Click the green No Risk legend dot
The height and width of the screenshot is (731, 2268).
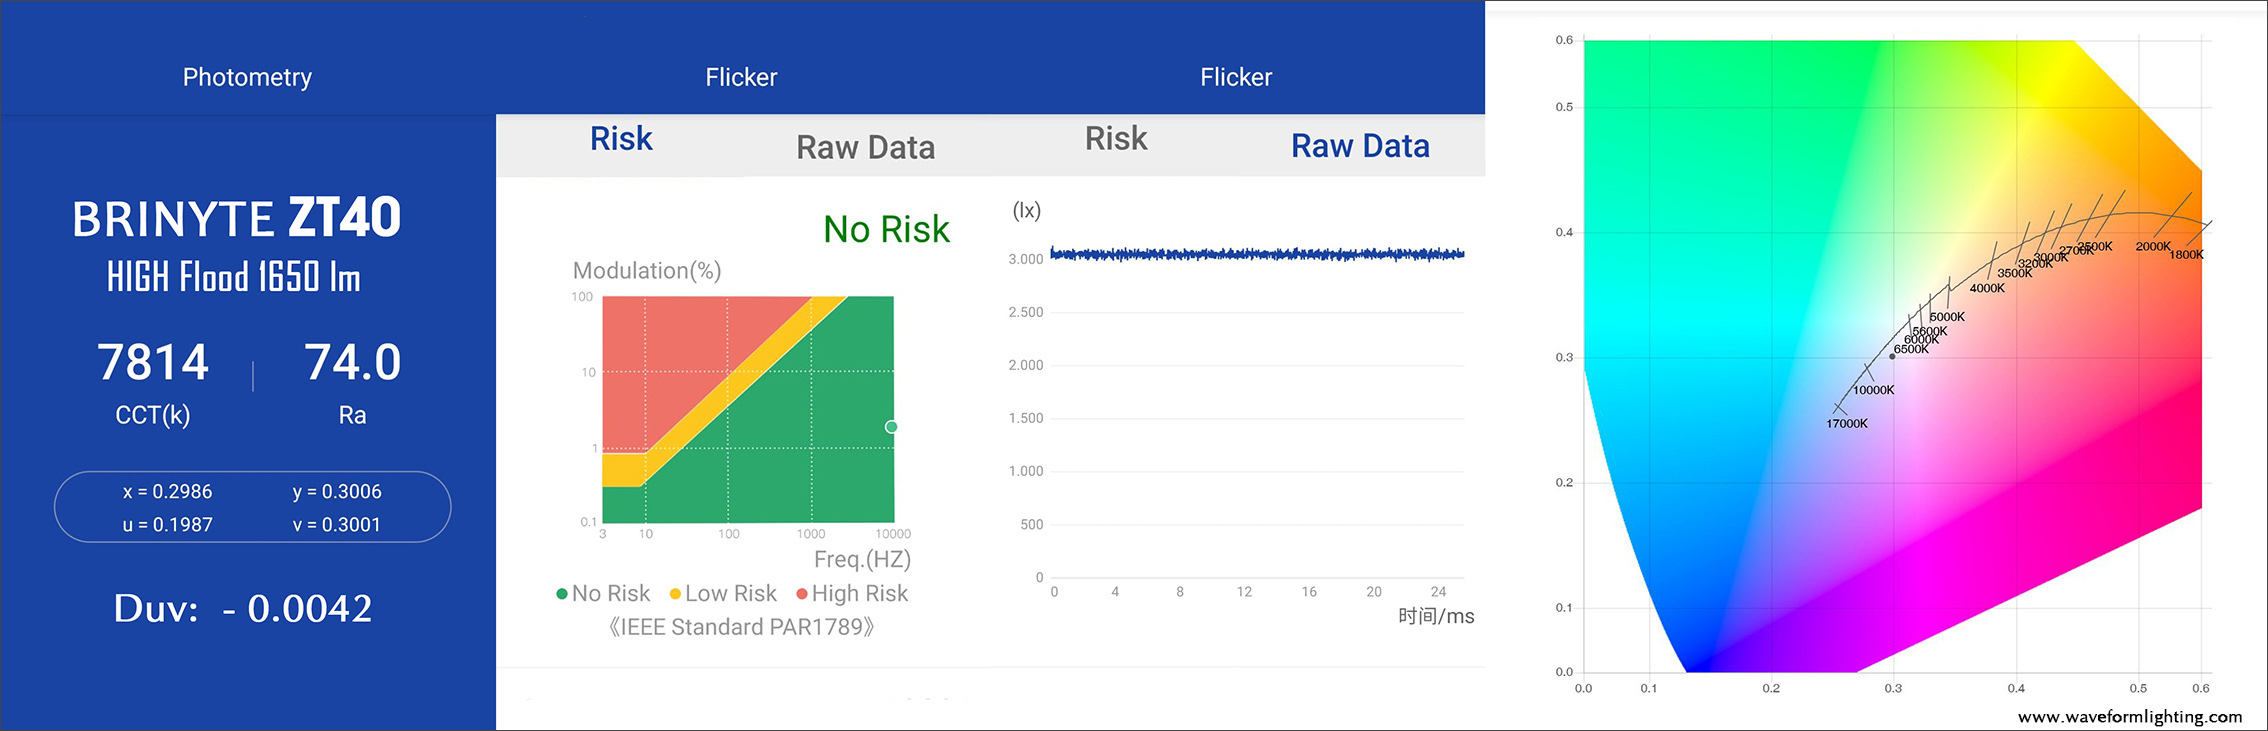[562, 594]
